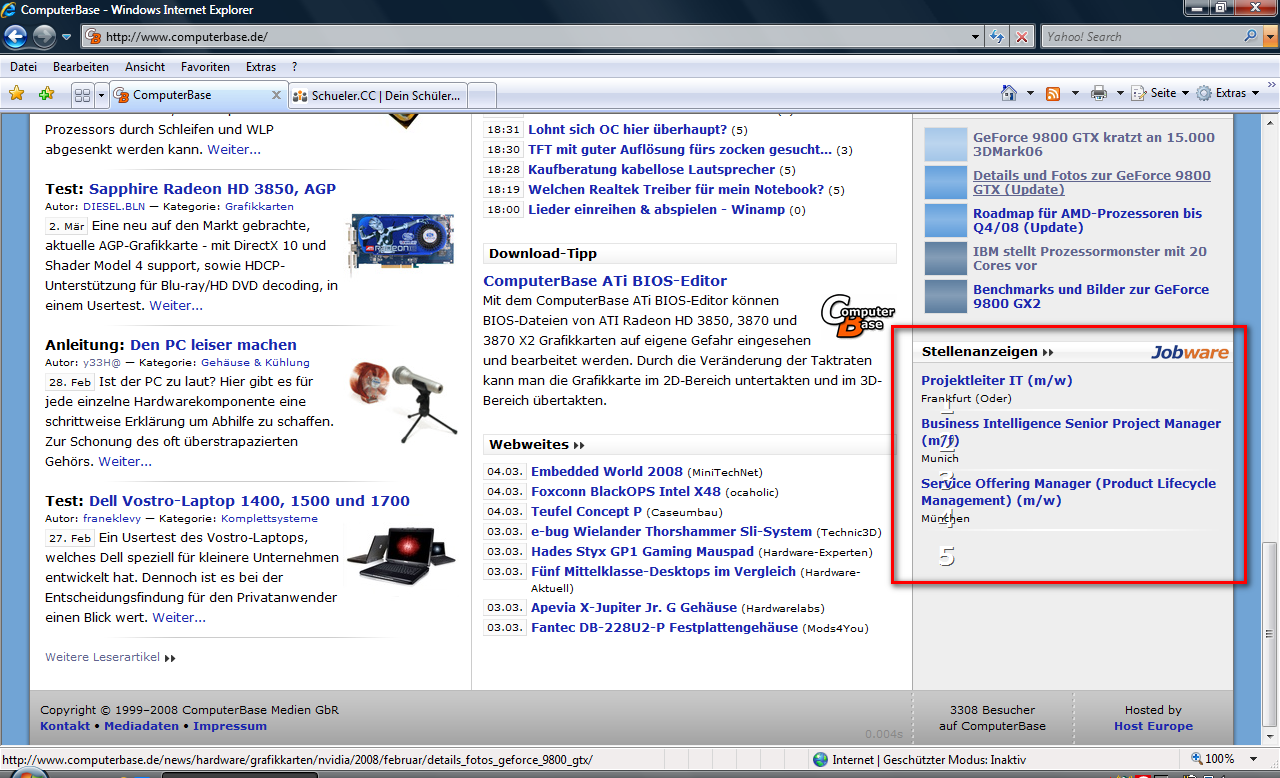The width and height of the screenshot is (1280, 778).
Task: Click the address bar URL field
Action: (525, 37)
